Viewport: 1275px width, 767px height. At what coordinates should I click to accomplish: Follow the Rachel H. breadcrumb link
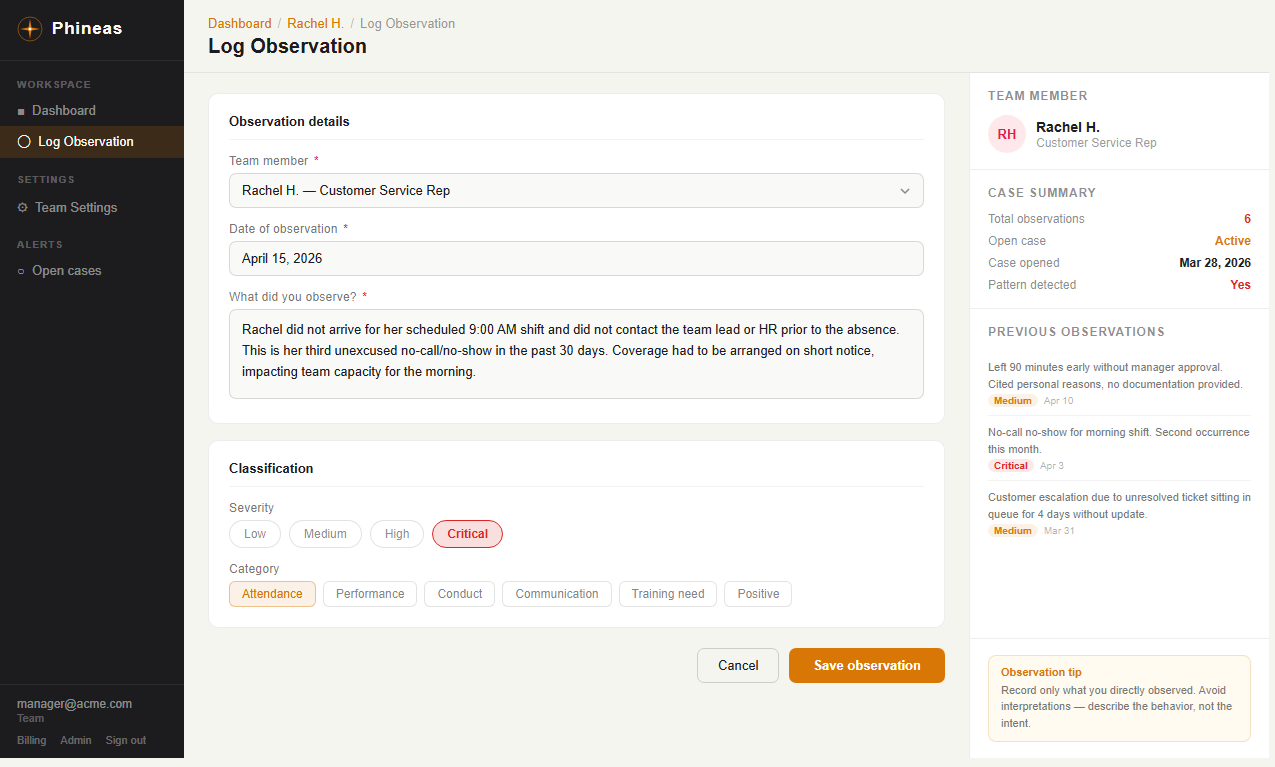[315, 23]
